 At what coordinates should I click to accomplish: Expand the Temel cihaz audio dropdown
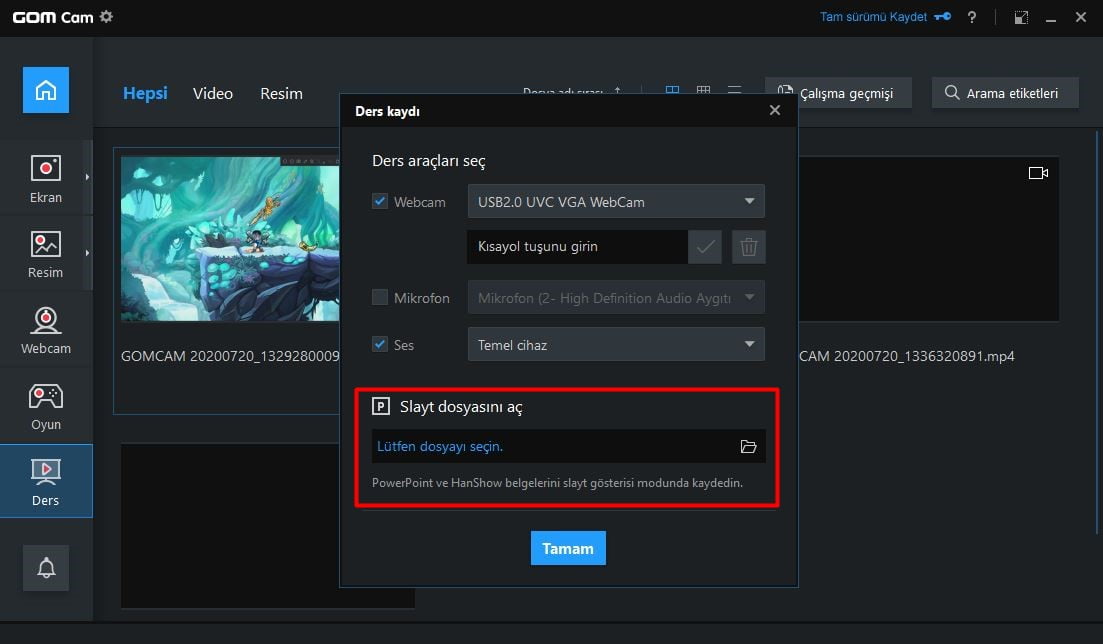pos(615,345)
